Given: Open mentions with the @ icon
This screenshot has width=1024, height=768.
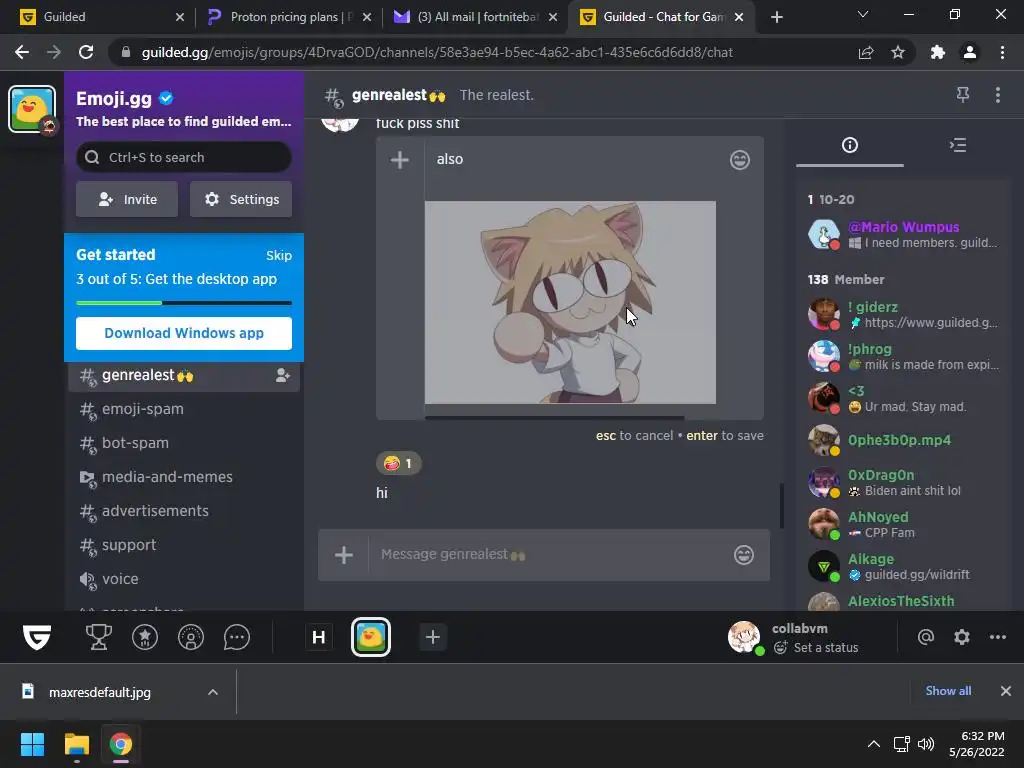Looking at the screenshot, I should 925,637.
